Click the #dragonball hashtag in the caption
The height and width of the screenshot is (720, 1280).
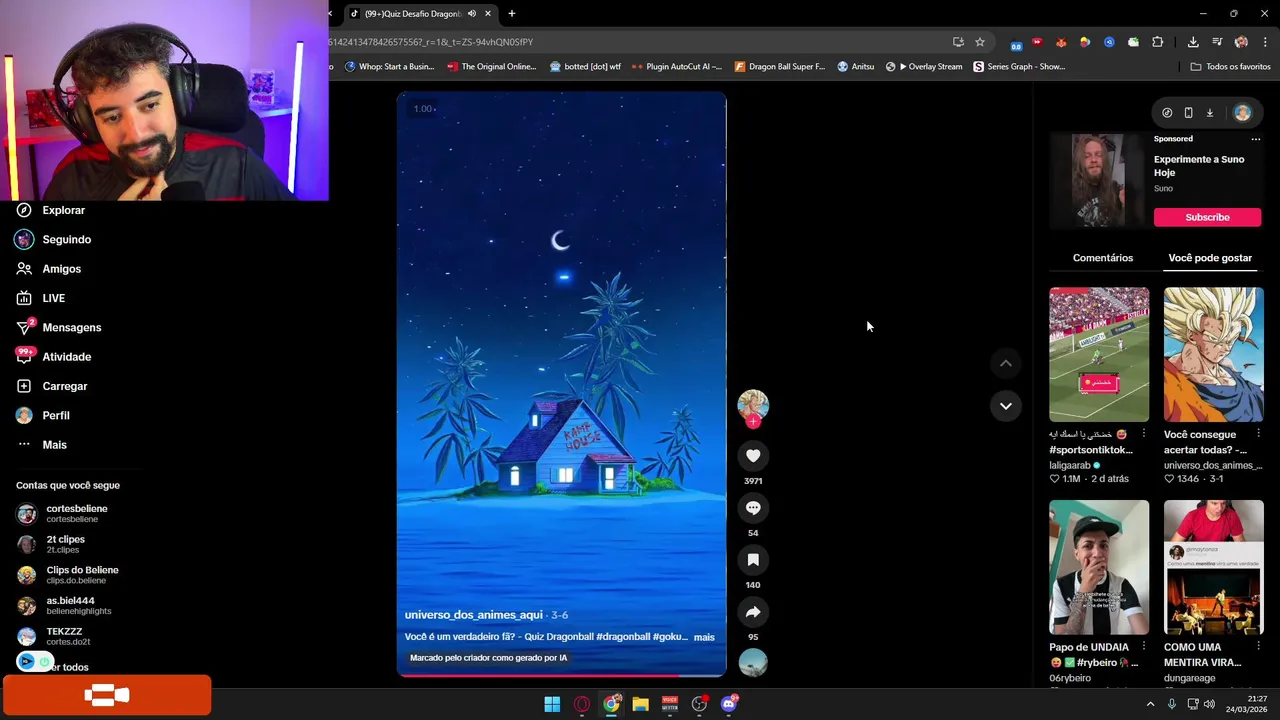pos(623,637)
